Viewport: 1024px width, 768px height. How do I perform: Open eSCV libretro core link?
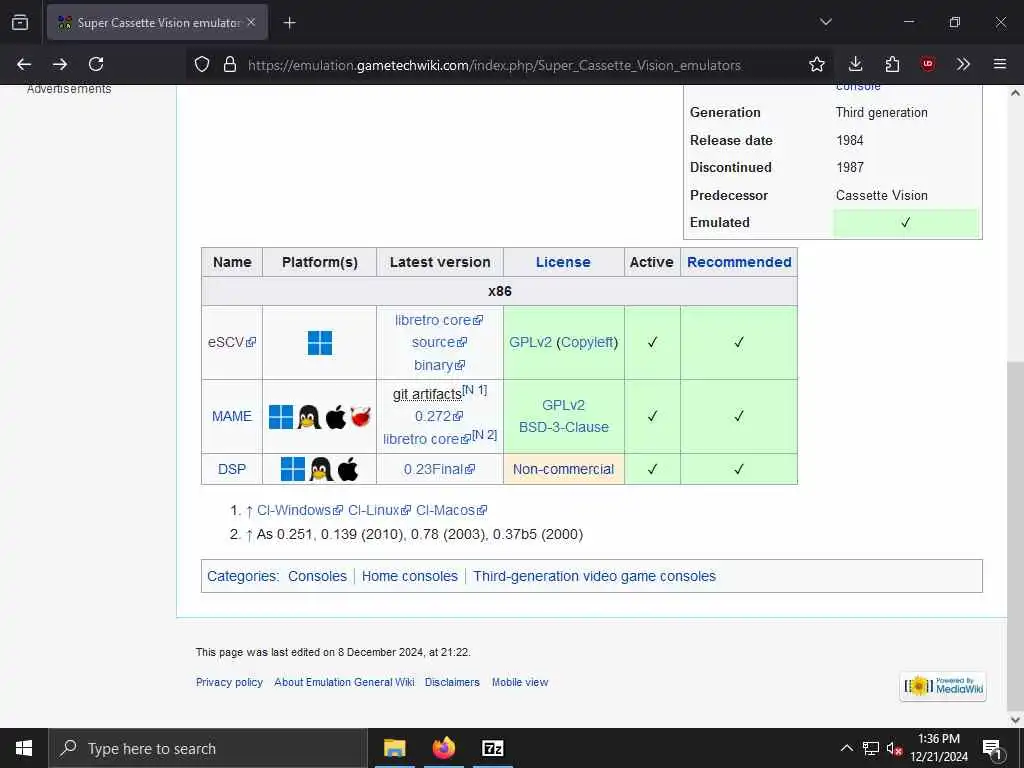[x=439, y=320]
